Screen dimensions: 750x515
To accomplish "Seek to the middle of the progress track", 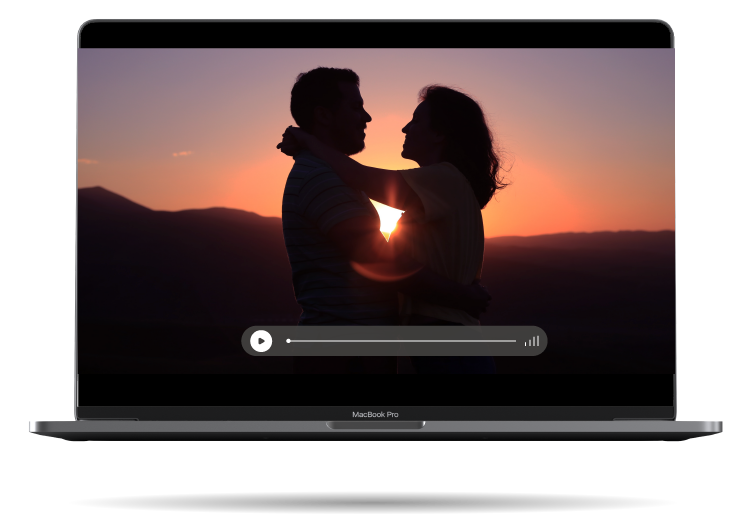I will [402, 341].
